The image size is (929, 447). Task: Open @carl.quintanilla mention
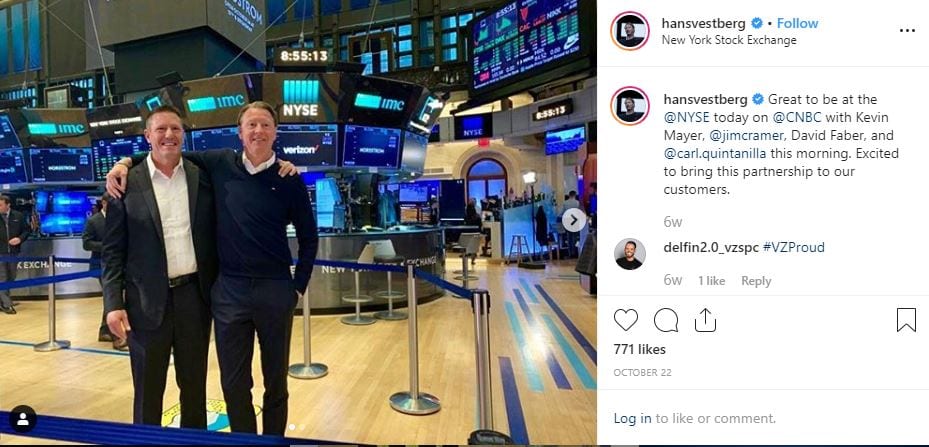715,154
